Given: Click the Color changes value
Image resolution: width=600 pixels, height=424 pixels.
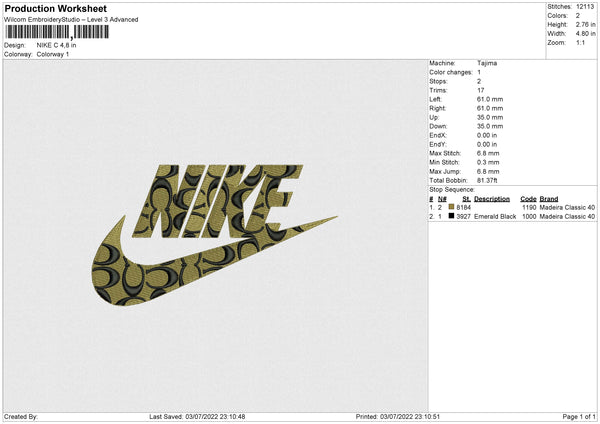Looking at the screenshot, I should click(x=479, y=72).
